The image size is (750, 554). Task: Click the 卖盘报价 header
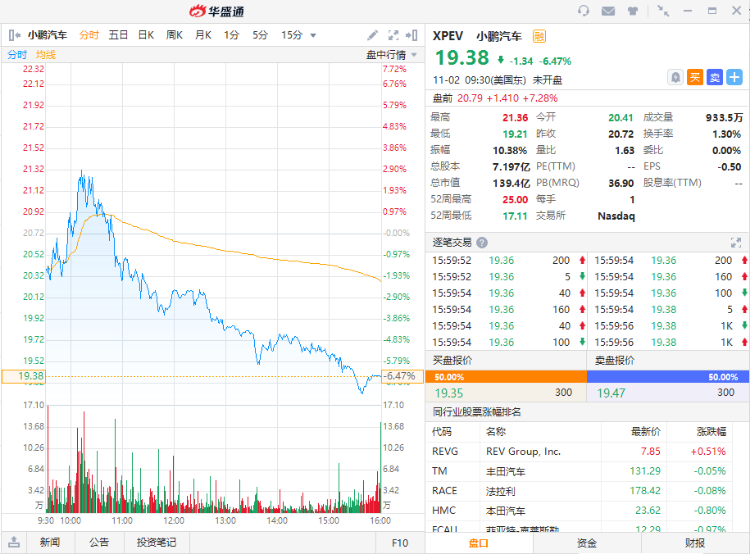(615, 360)
